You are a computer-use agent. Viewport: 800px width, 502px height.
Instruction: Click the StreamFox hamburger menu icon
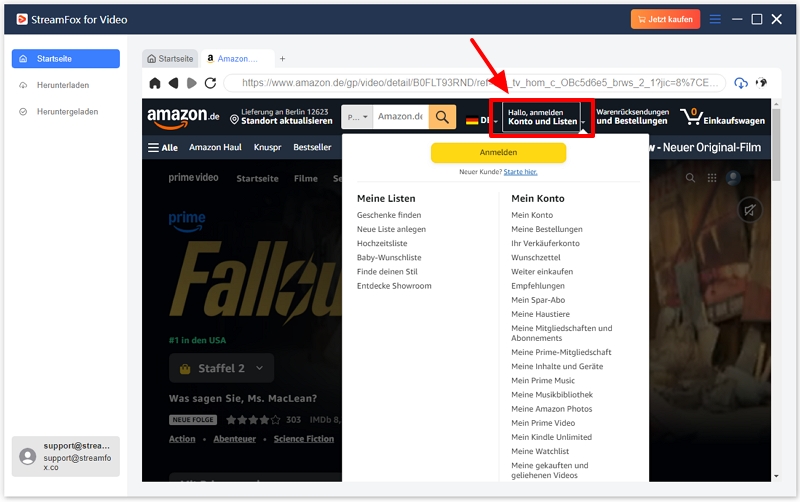(715, 19)
